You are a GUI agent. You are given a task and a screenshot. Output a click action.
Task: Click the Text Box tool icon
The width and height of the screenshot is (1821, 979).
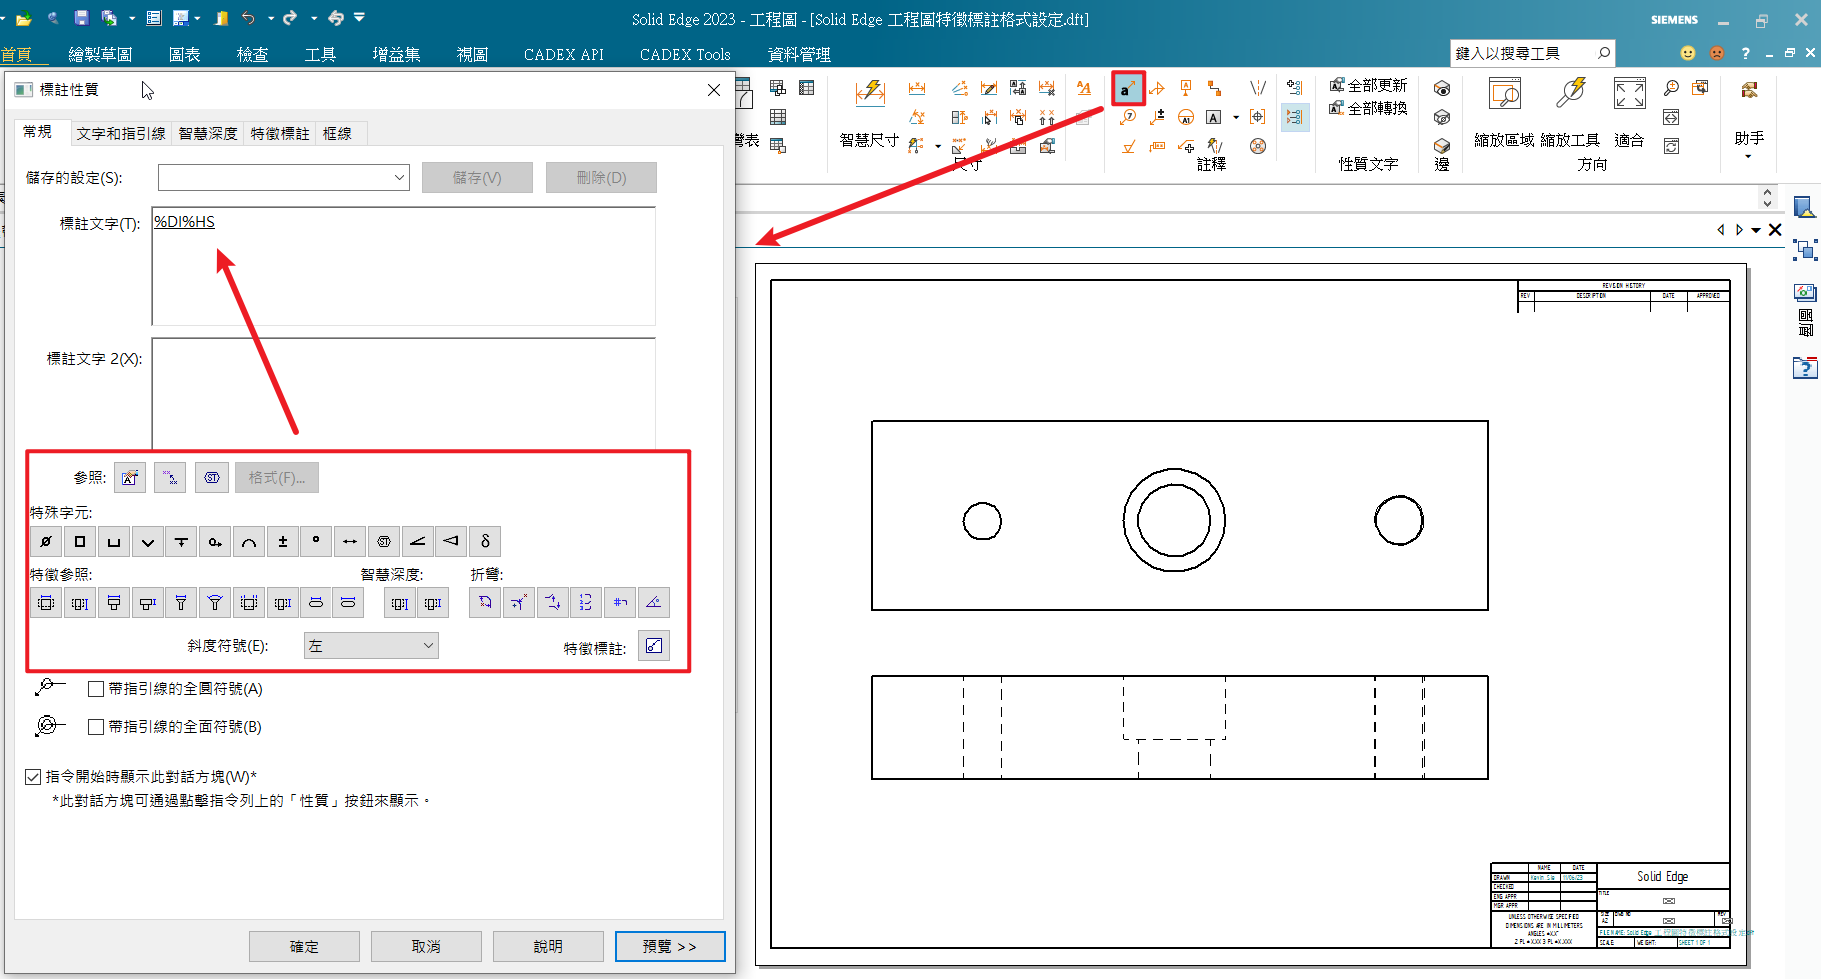1214,117
